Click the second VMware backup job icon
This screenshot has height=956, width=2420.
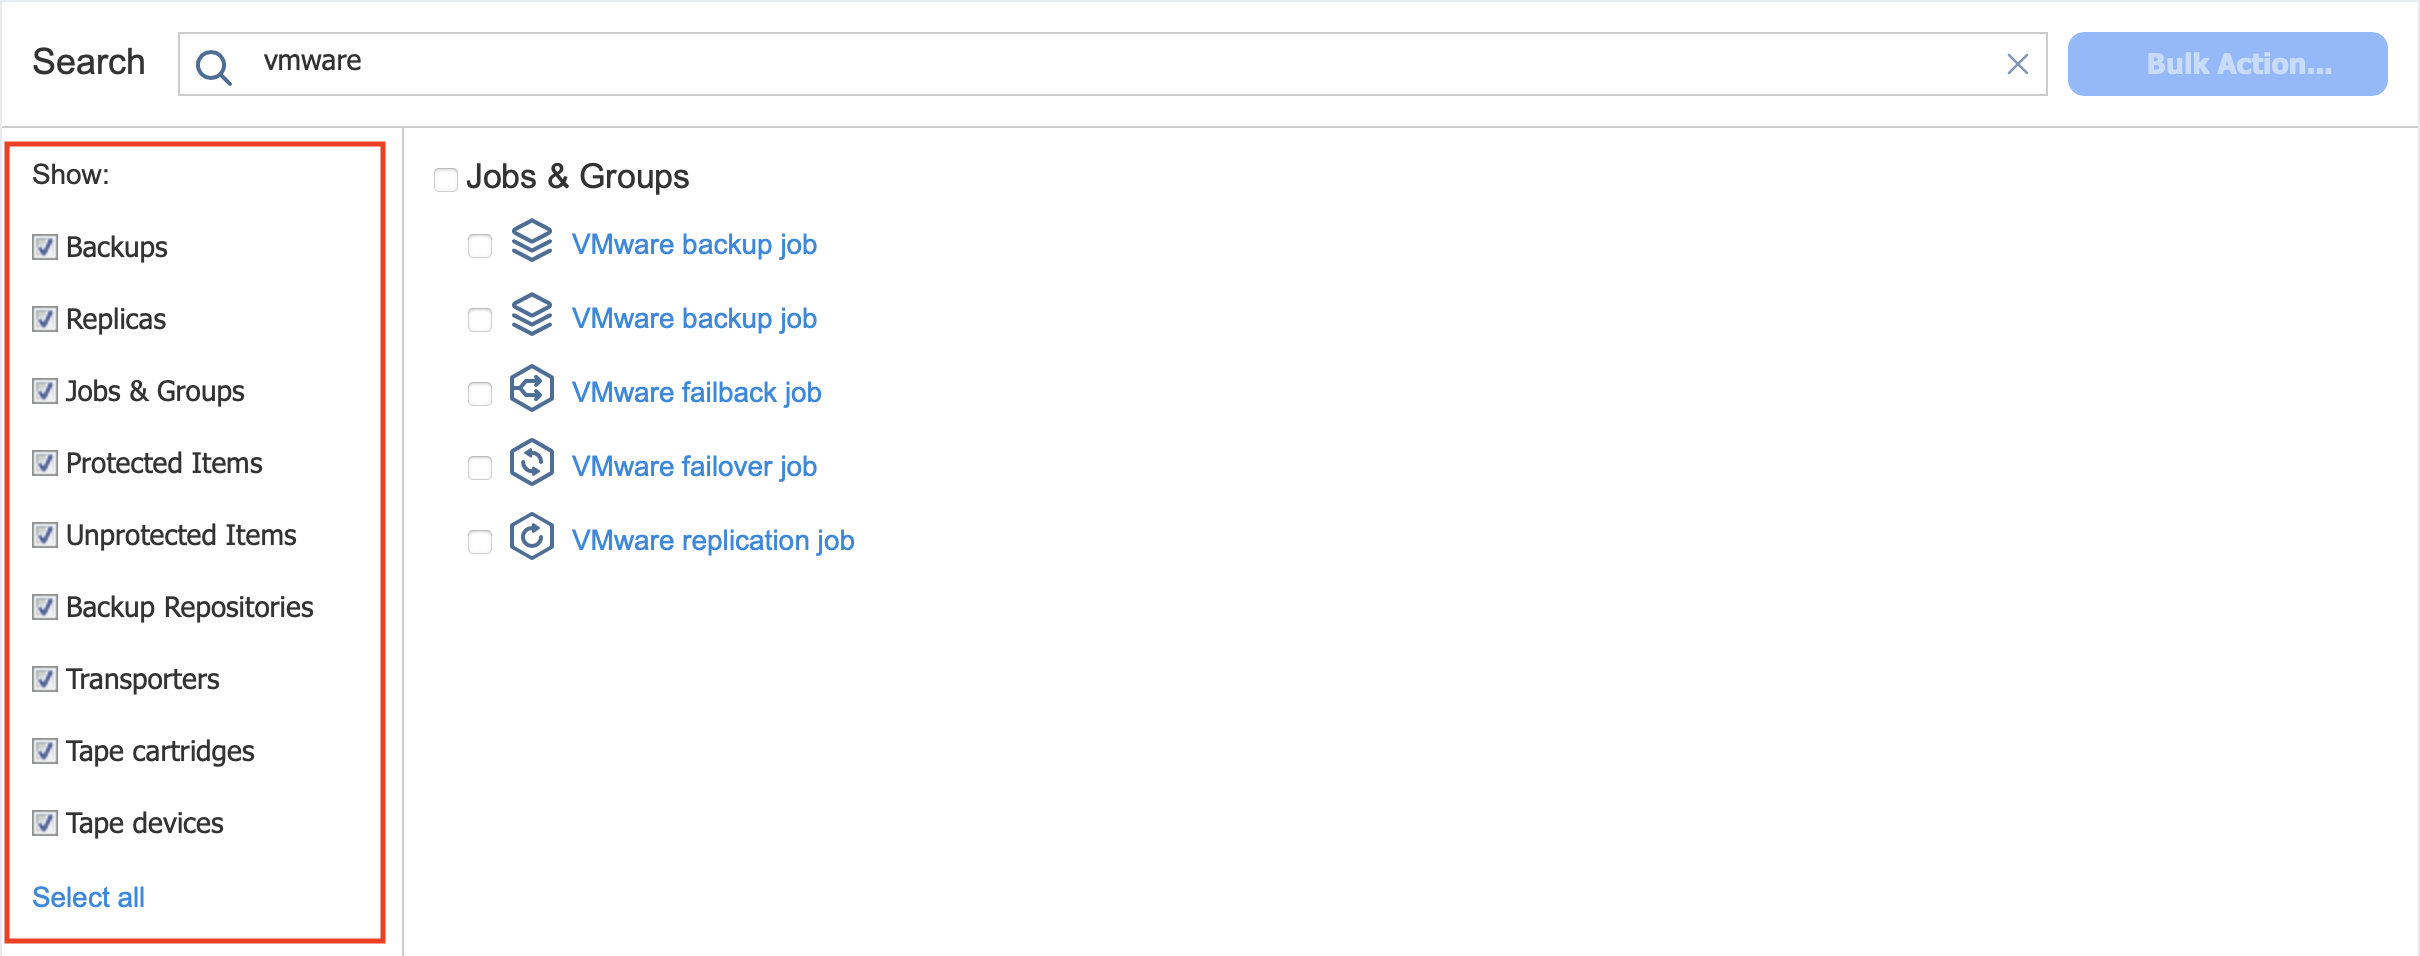[531, 315]
